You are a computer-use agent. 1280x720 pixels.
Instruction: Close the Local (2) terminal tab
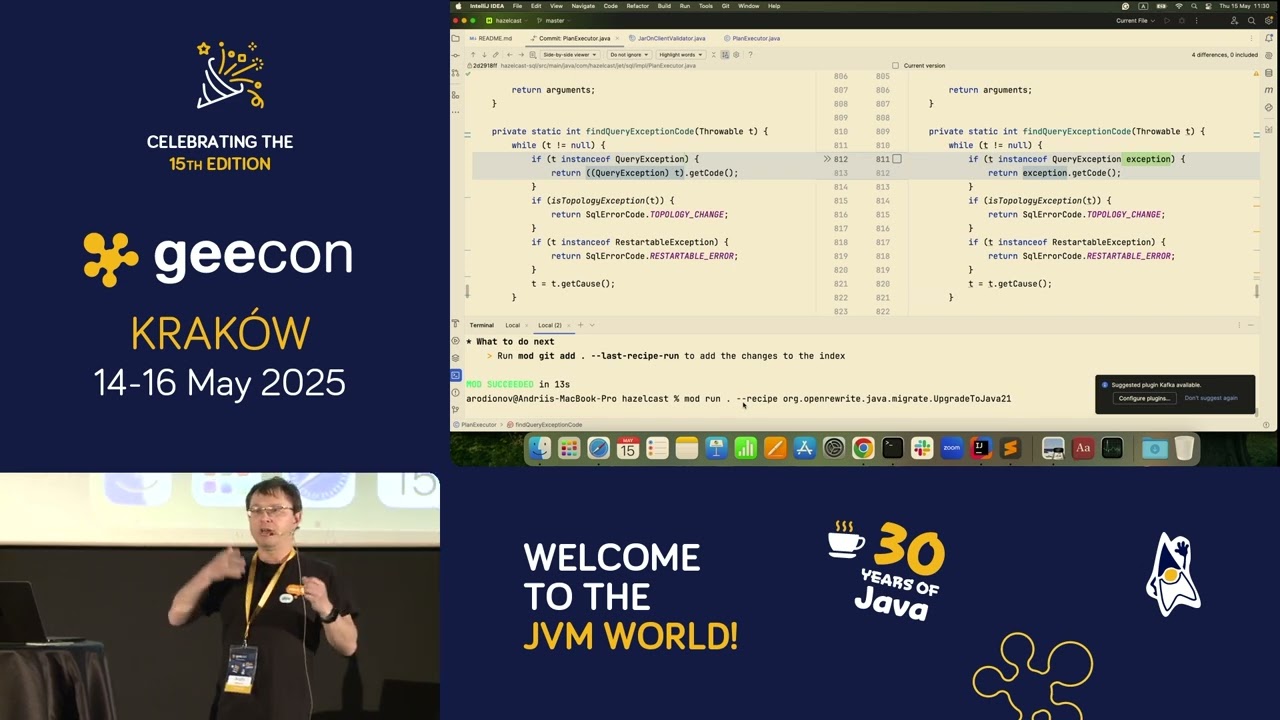point(570,325)
